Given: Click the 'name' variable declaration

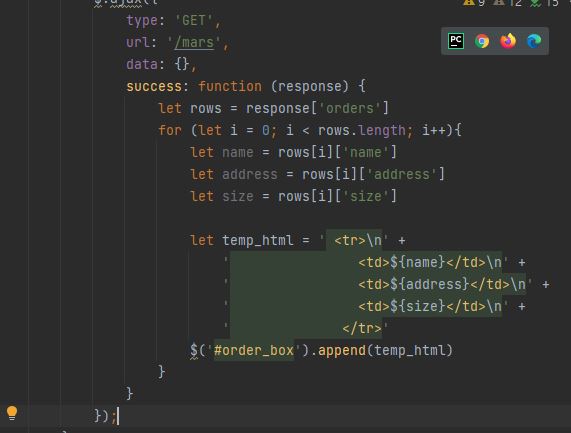Looking at the screenshot, I should coord(237,152).
